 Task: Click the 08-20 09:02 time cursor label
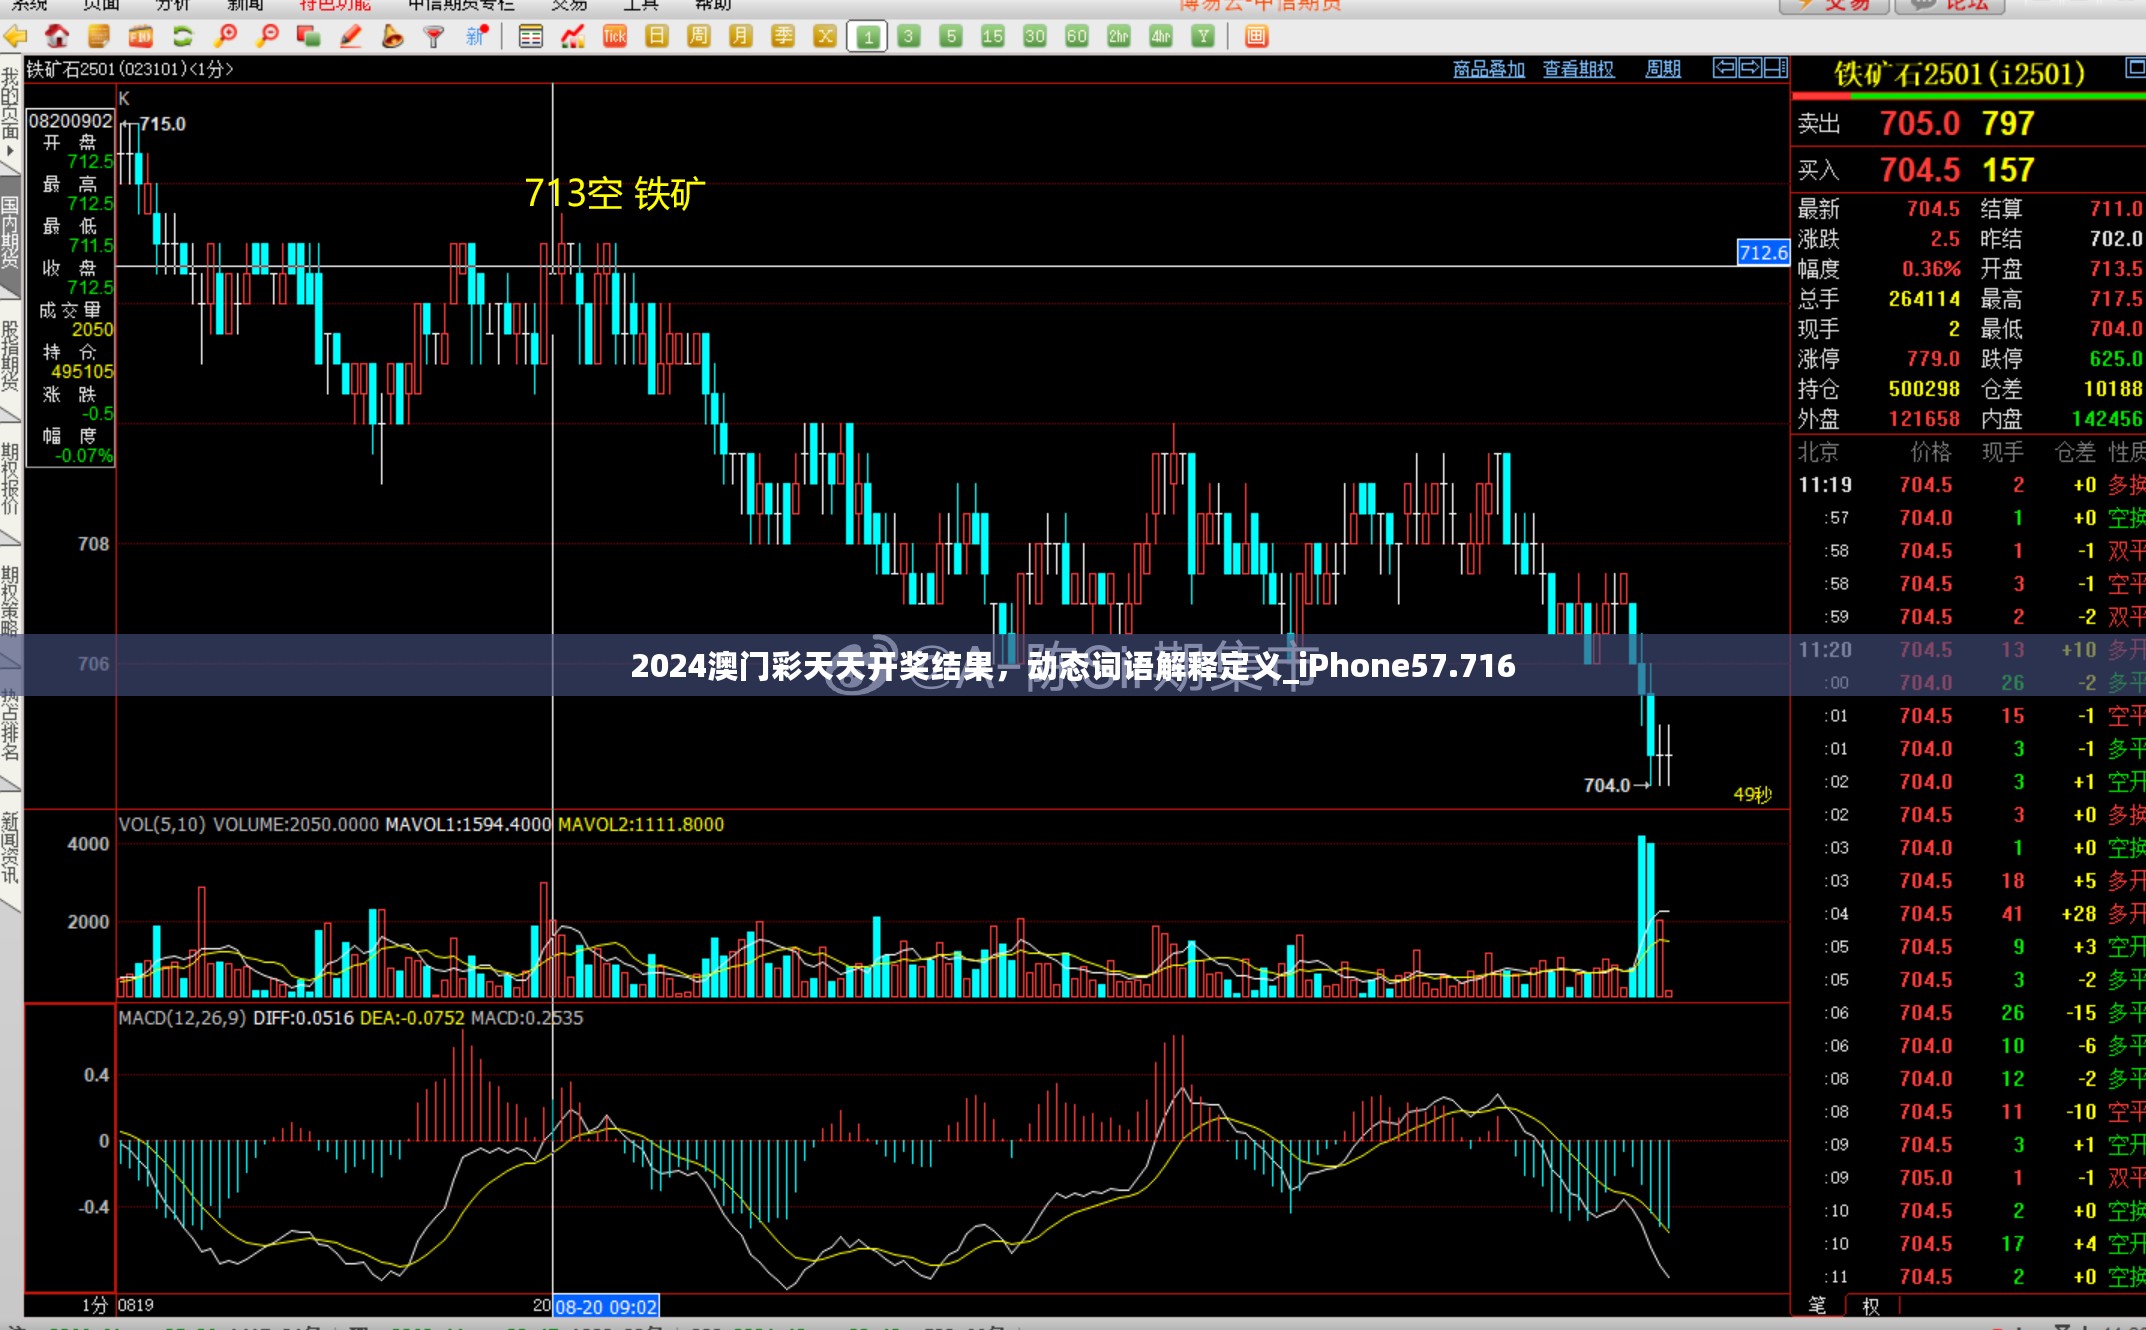click(x=606, y=1306)
